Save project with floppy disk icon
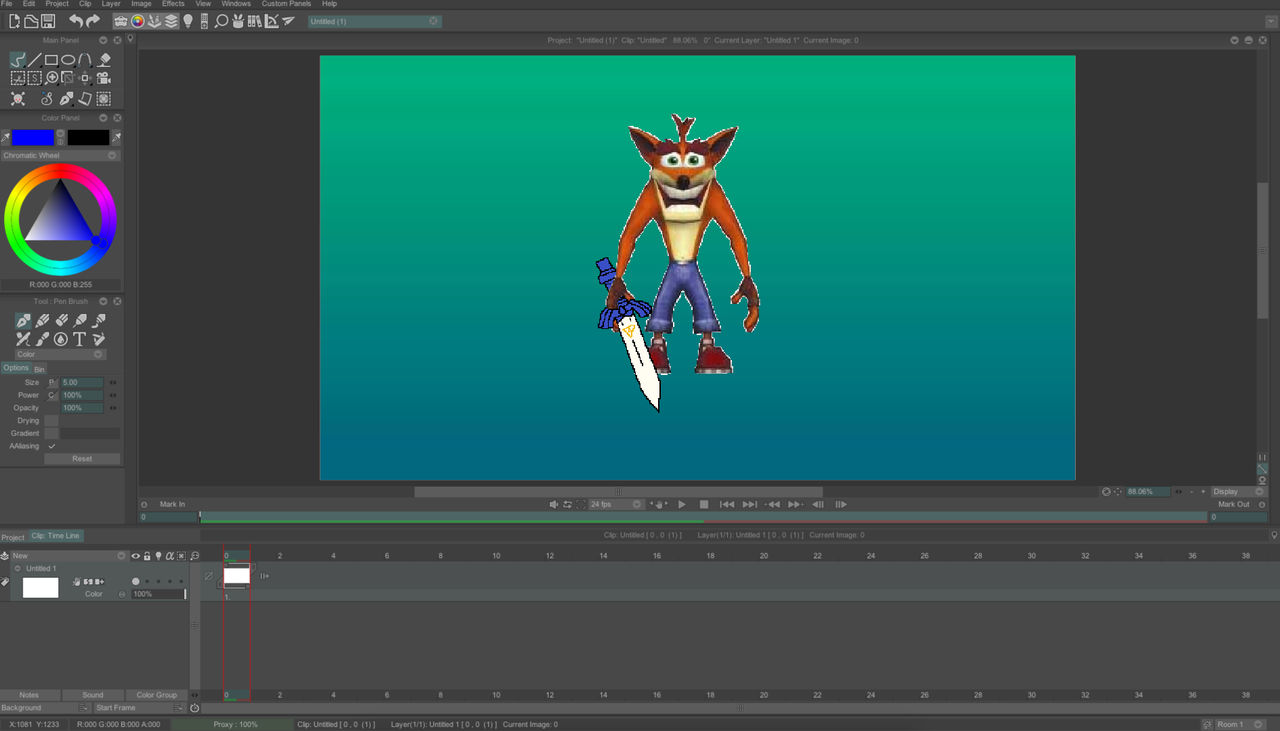 coord(47,21)
